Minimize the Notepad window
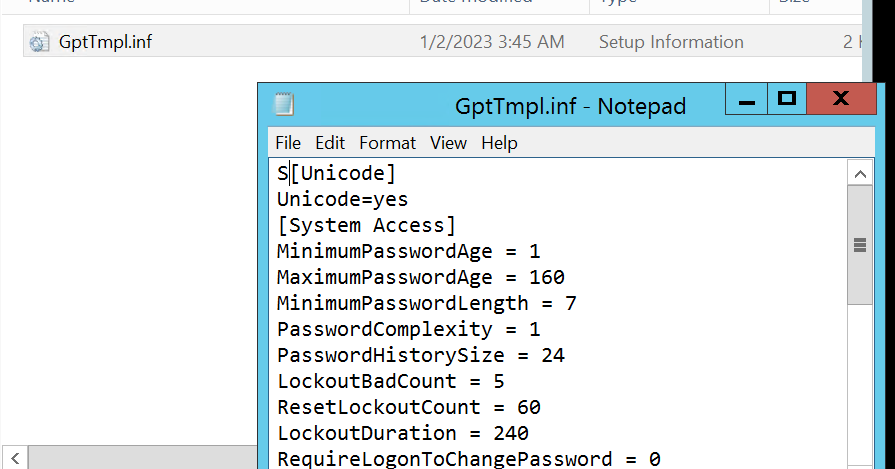895x469 pixels. point(746,99)
